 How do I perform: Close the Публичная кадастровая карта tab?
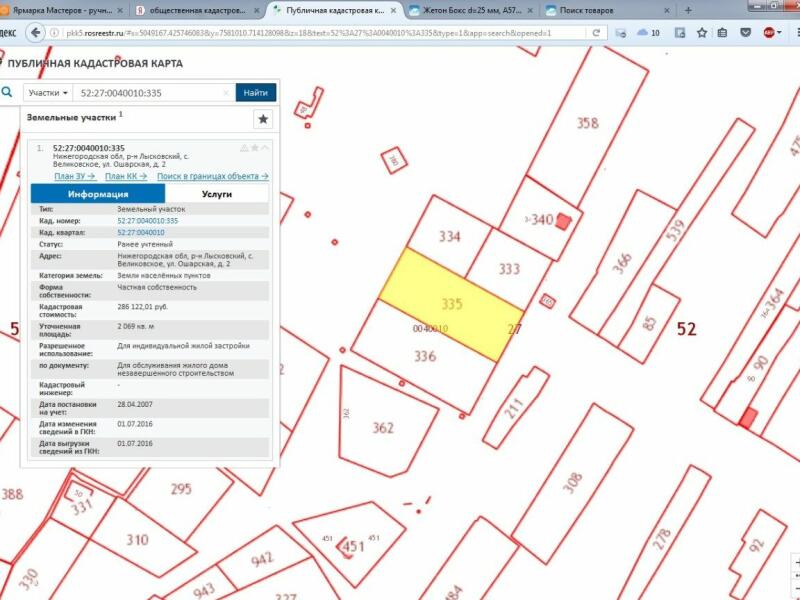[394, 10]
